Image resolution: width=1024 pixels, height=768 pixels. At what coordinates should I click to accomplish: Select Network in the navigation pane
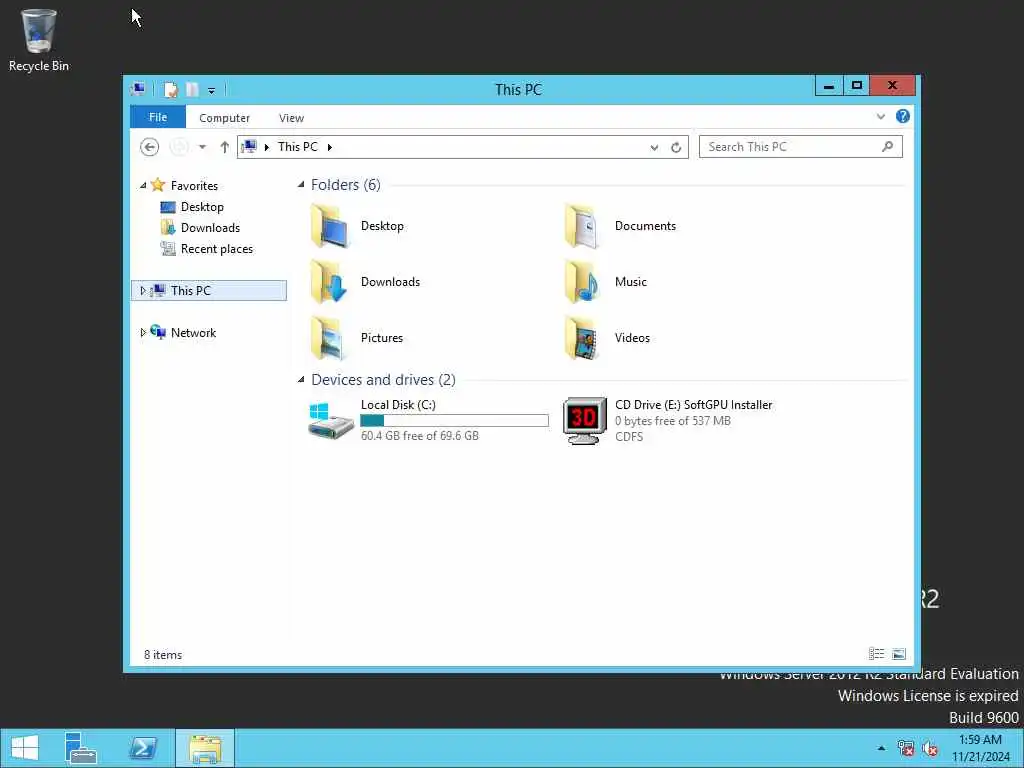point(193,332)
